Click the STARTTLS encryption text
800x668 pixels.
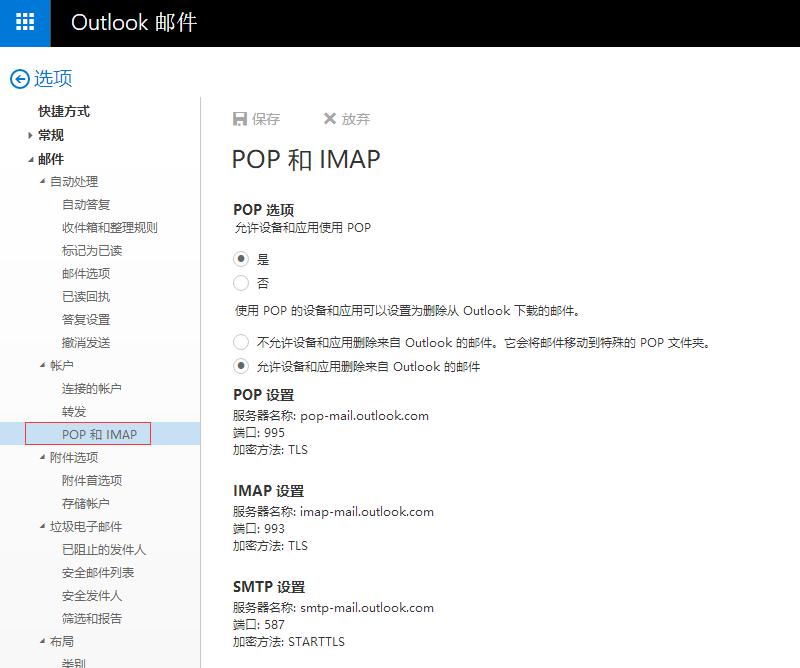pyautogui.click(x=316, y=641)
